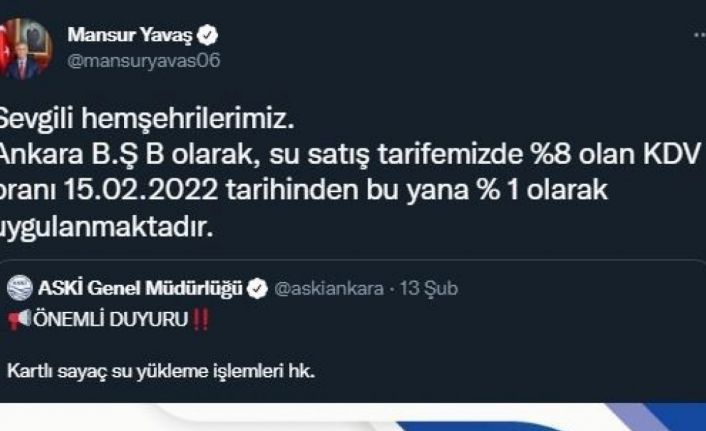Open the 13 Şub timestamp

(429, 288)
